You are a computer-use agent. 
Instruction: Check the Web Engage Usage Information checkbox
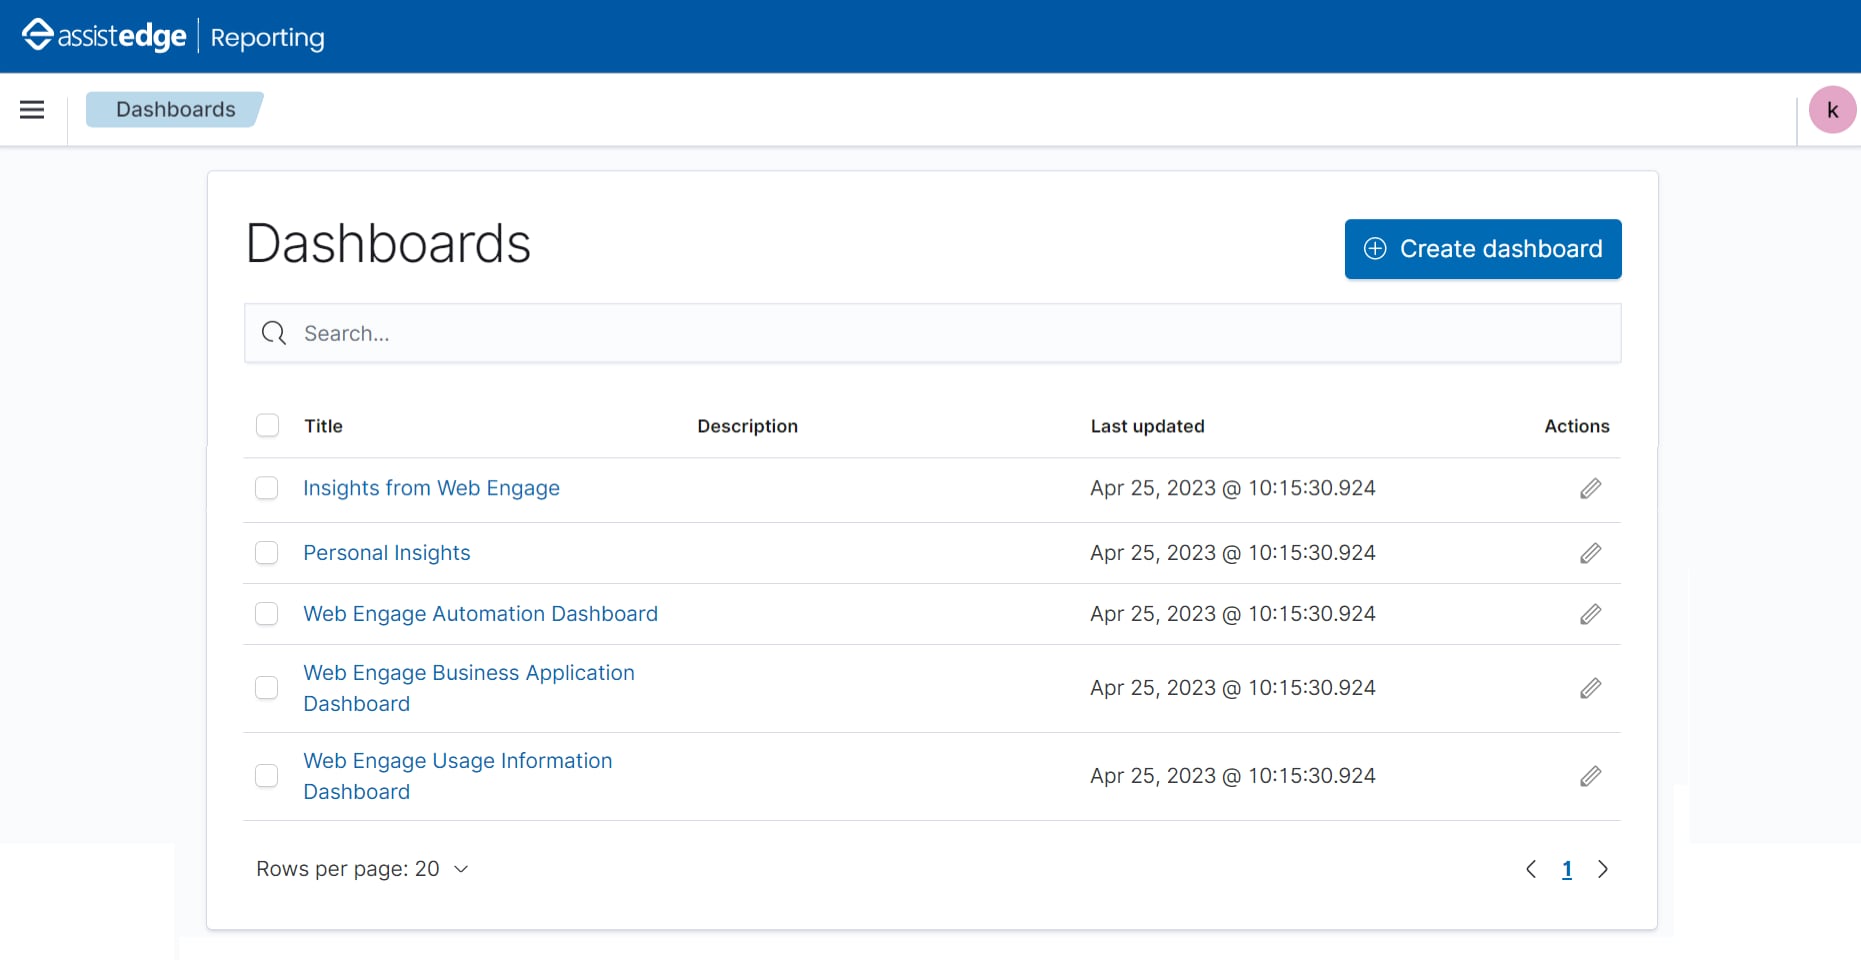267,775
